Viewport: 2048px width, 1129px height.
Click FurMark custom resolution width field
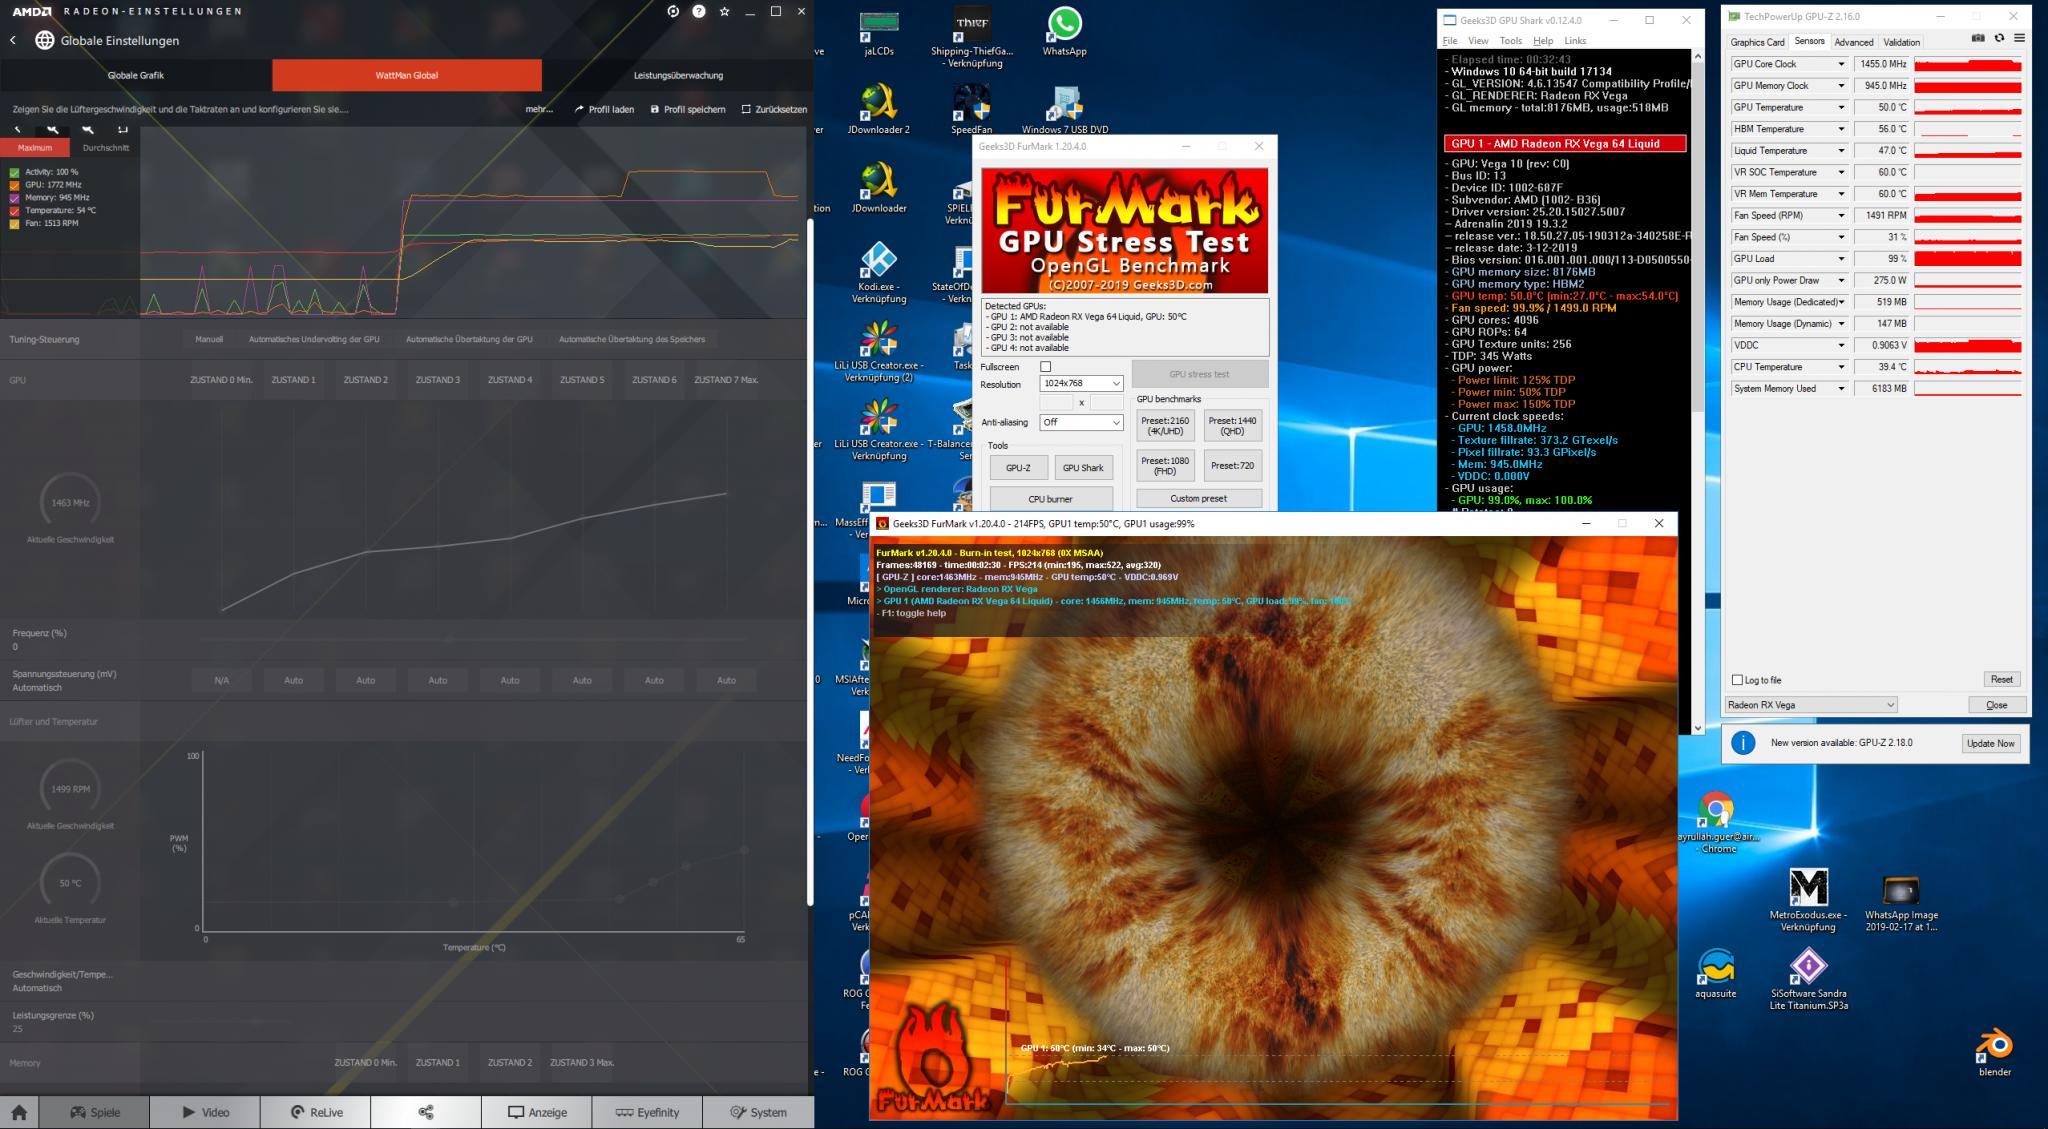[1056, 402]
